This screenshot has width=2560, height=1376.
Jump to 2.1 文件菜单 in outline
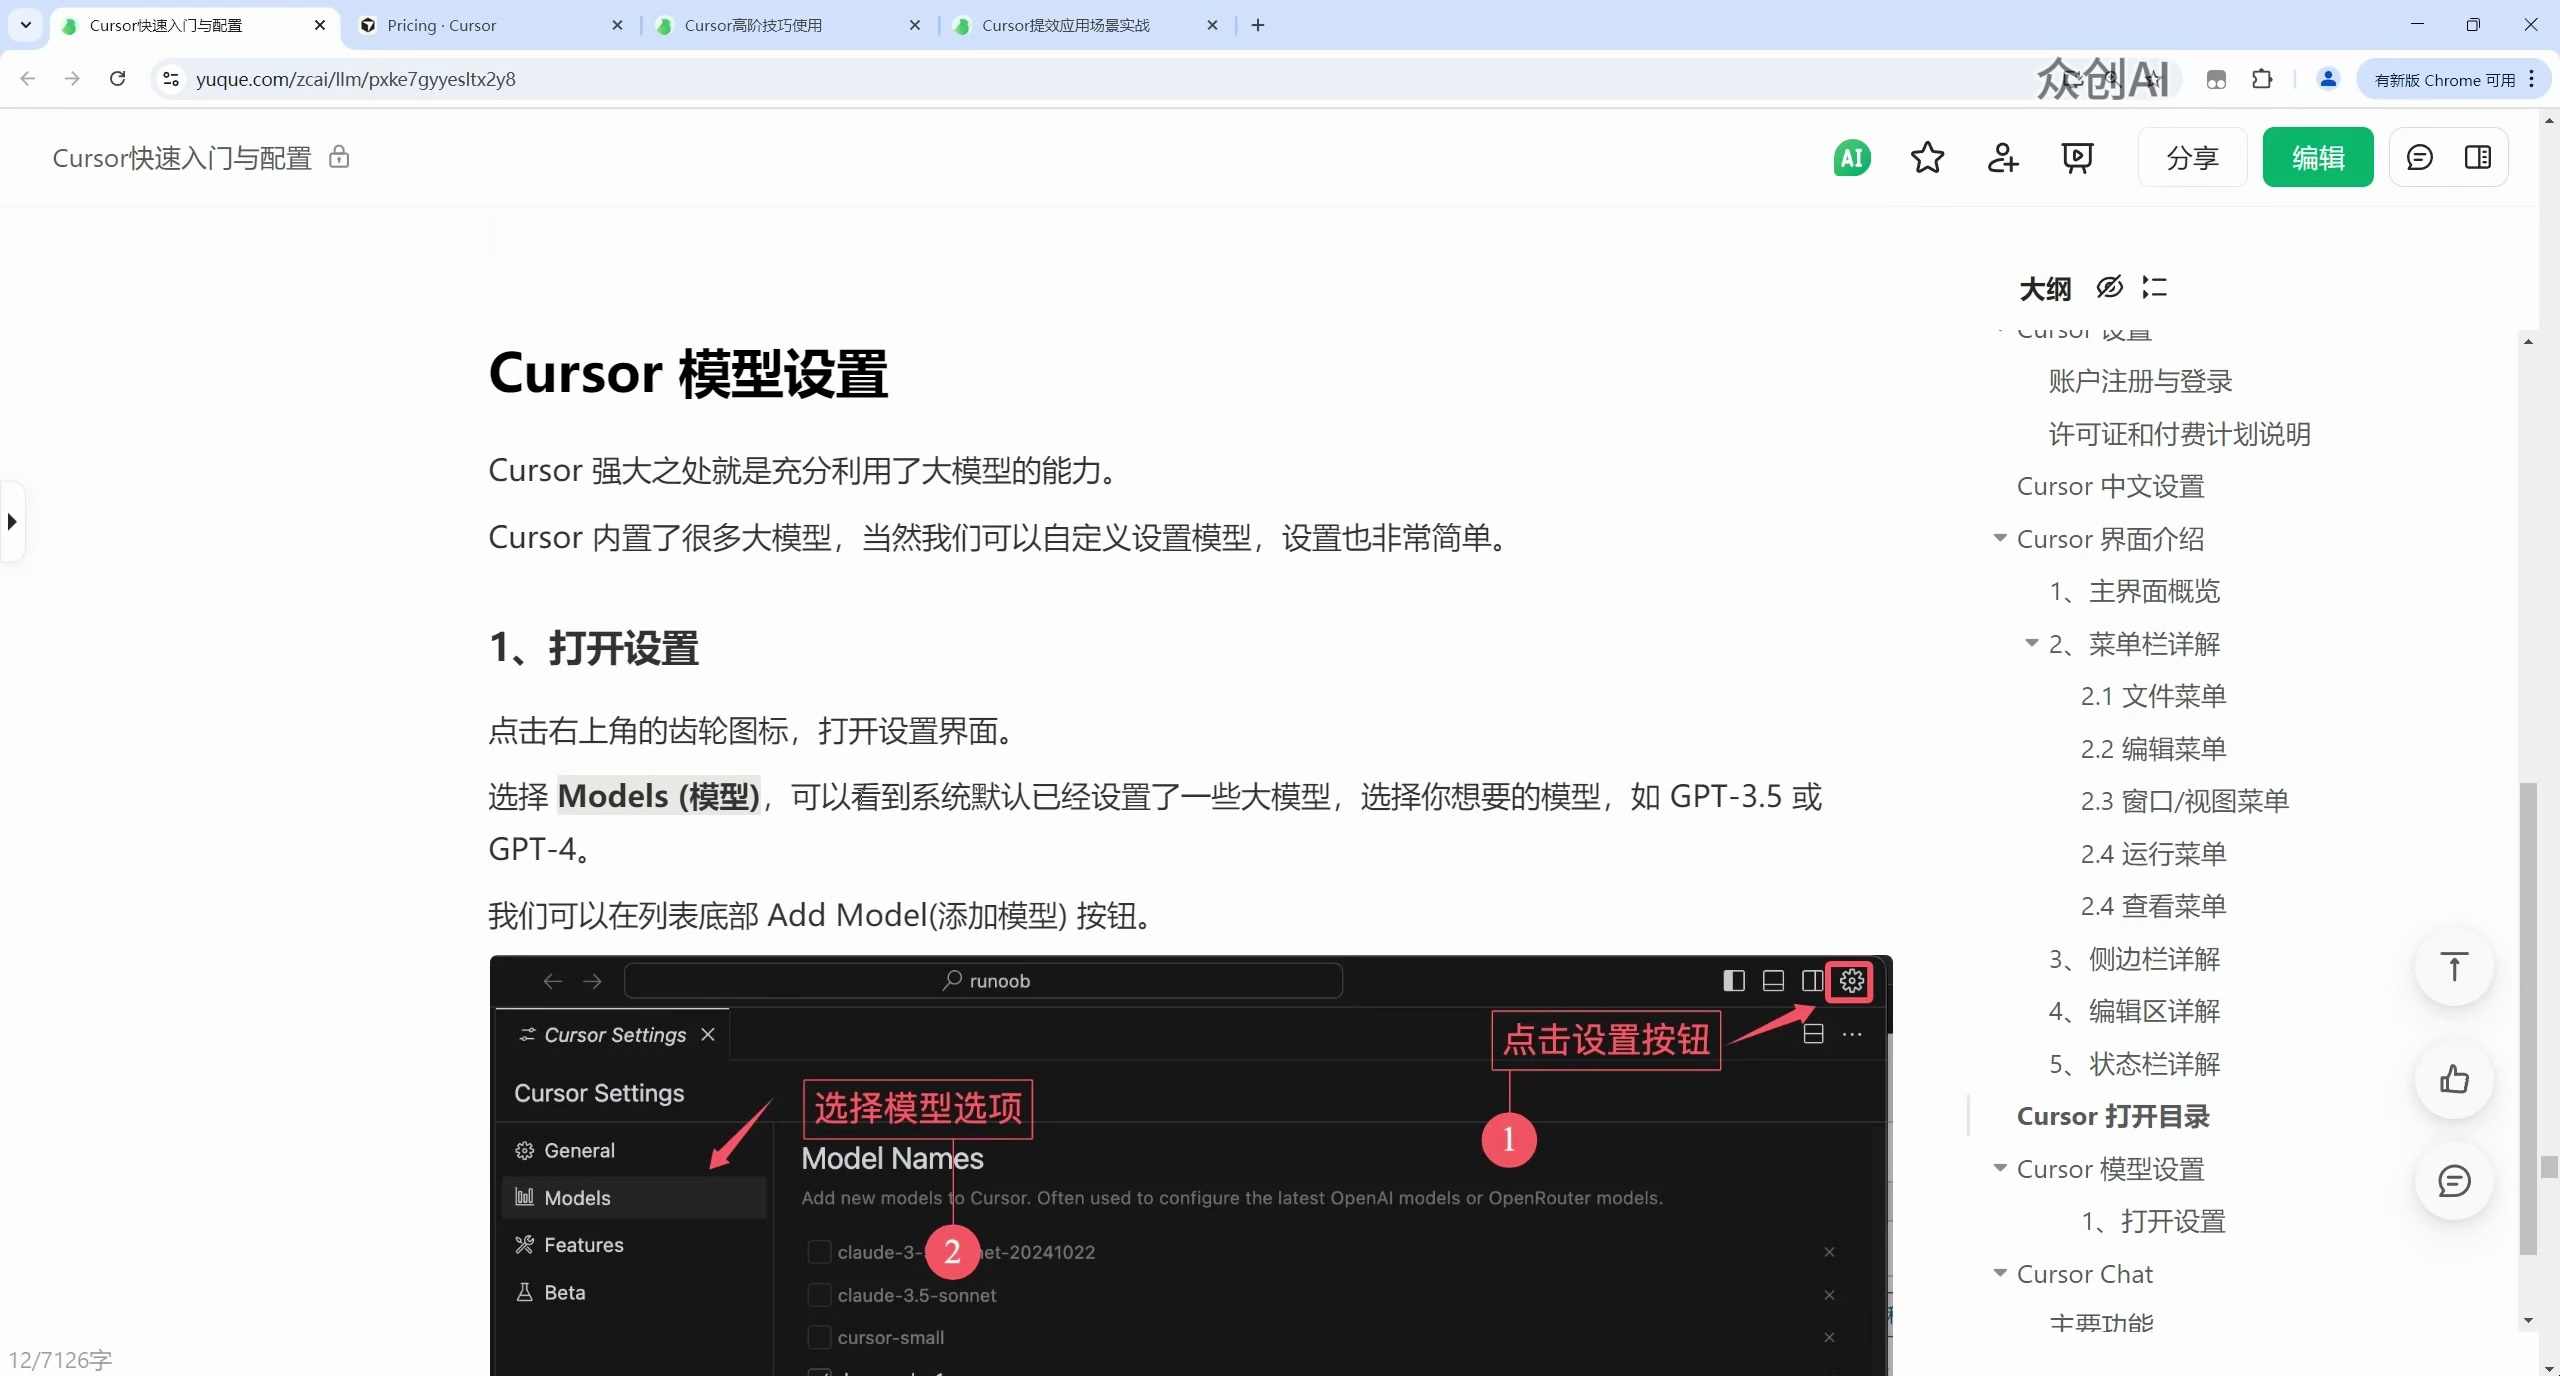pos(2153,696)
